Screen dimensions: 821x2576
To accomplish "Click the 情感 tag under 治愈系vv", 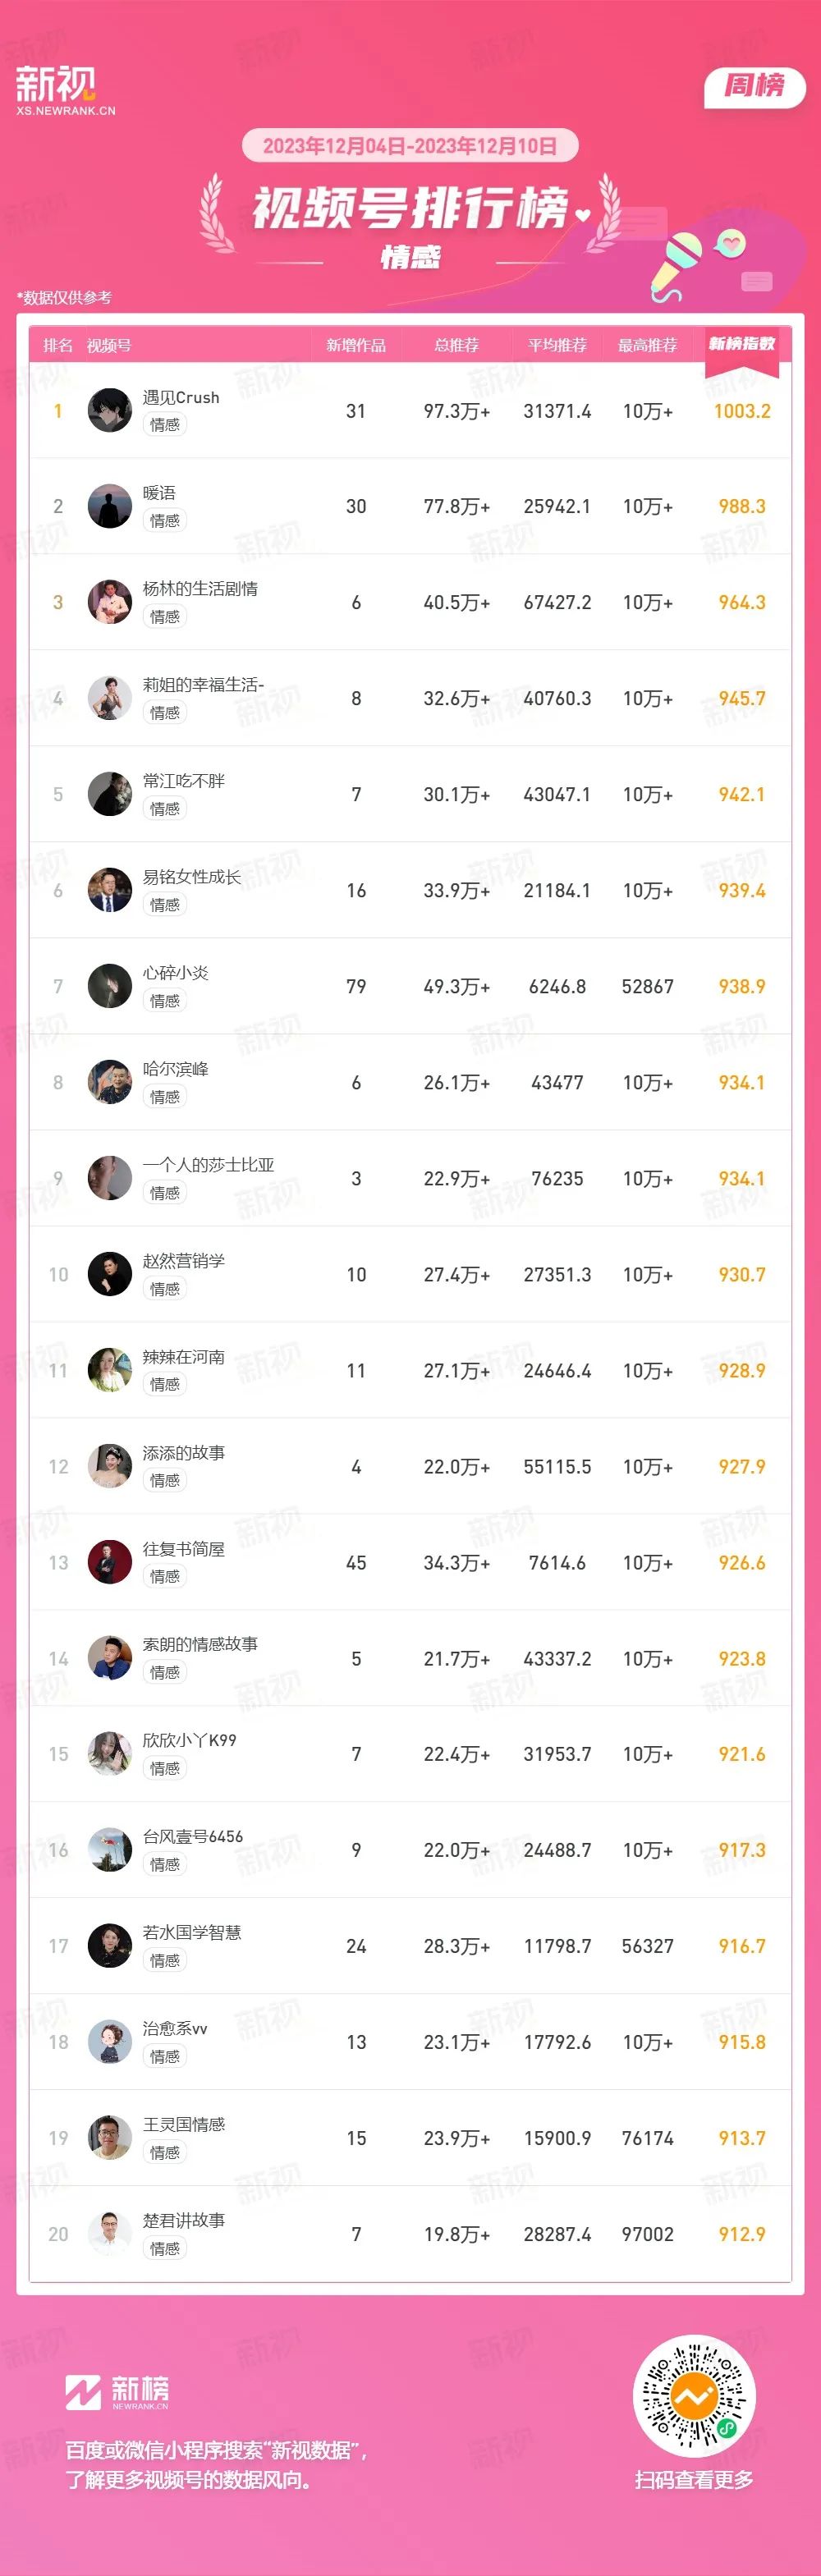I will point(165,2056).
